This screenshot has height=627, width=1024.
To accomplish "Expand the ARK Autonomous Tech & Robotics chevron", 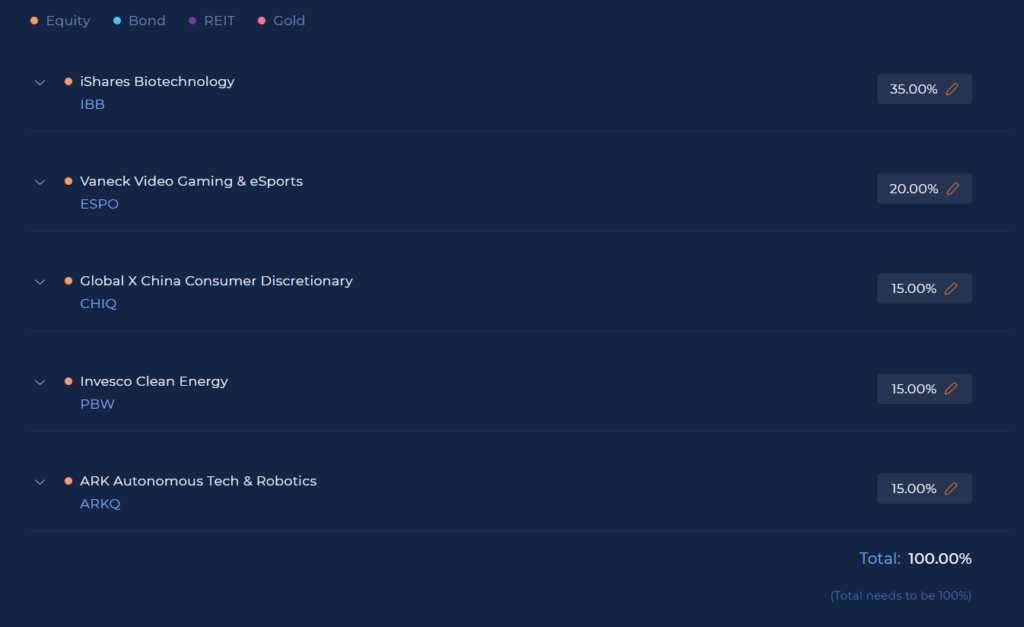I will click(x=40, y=482).
